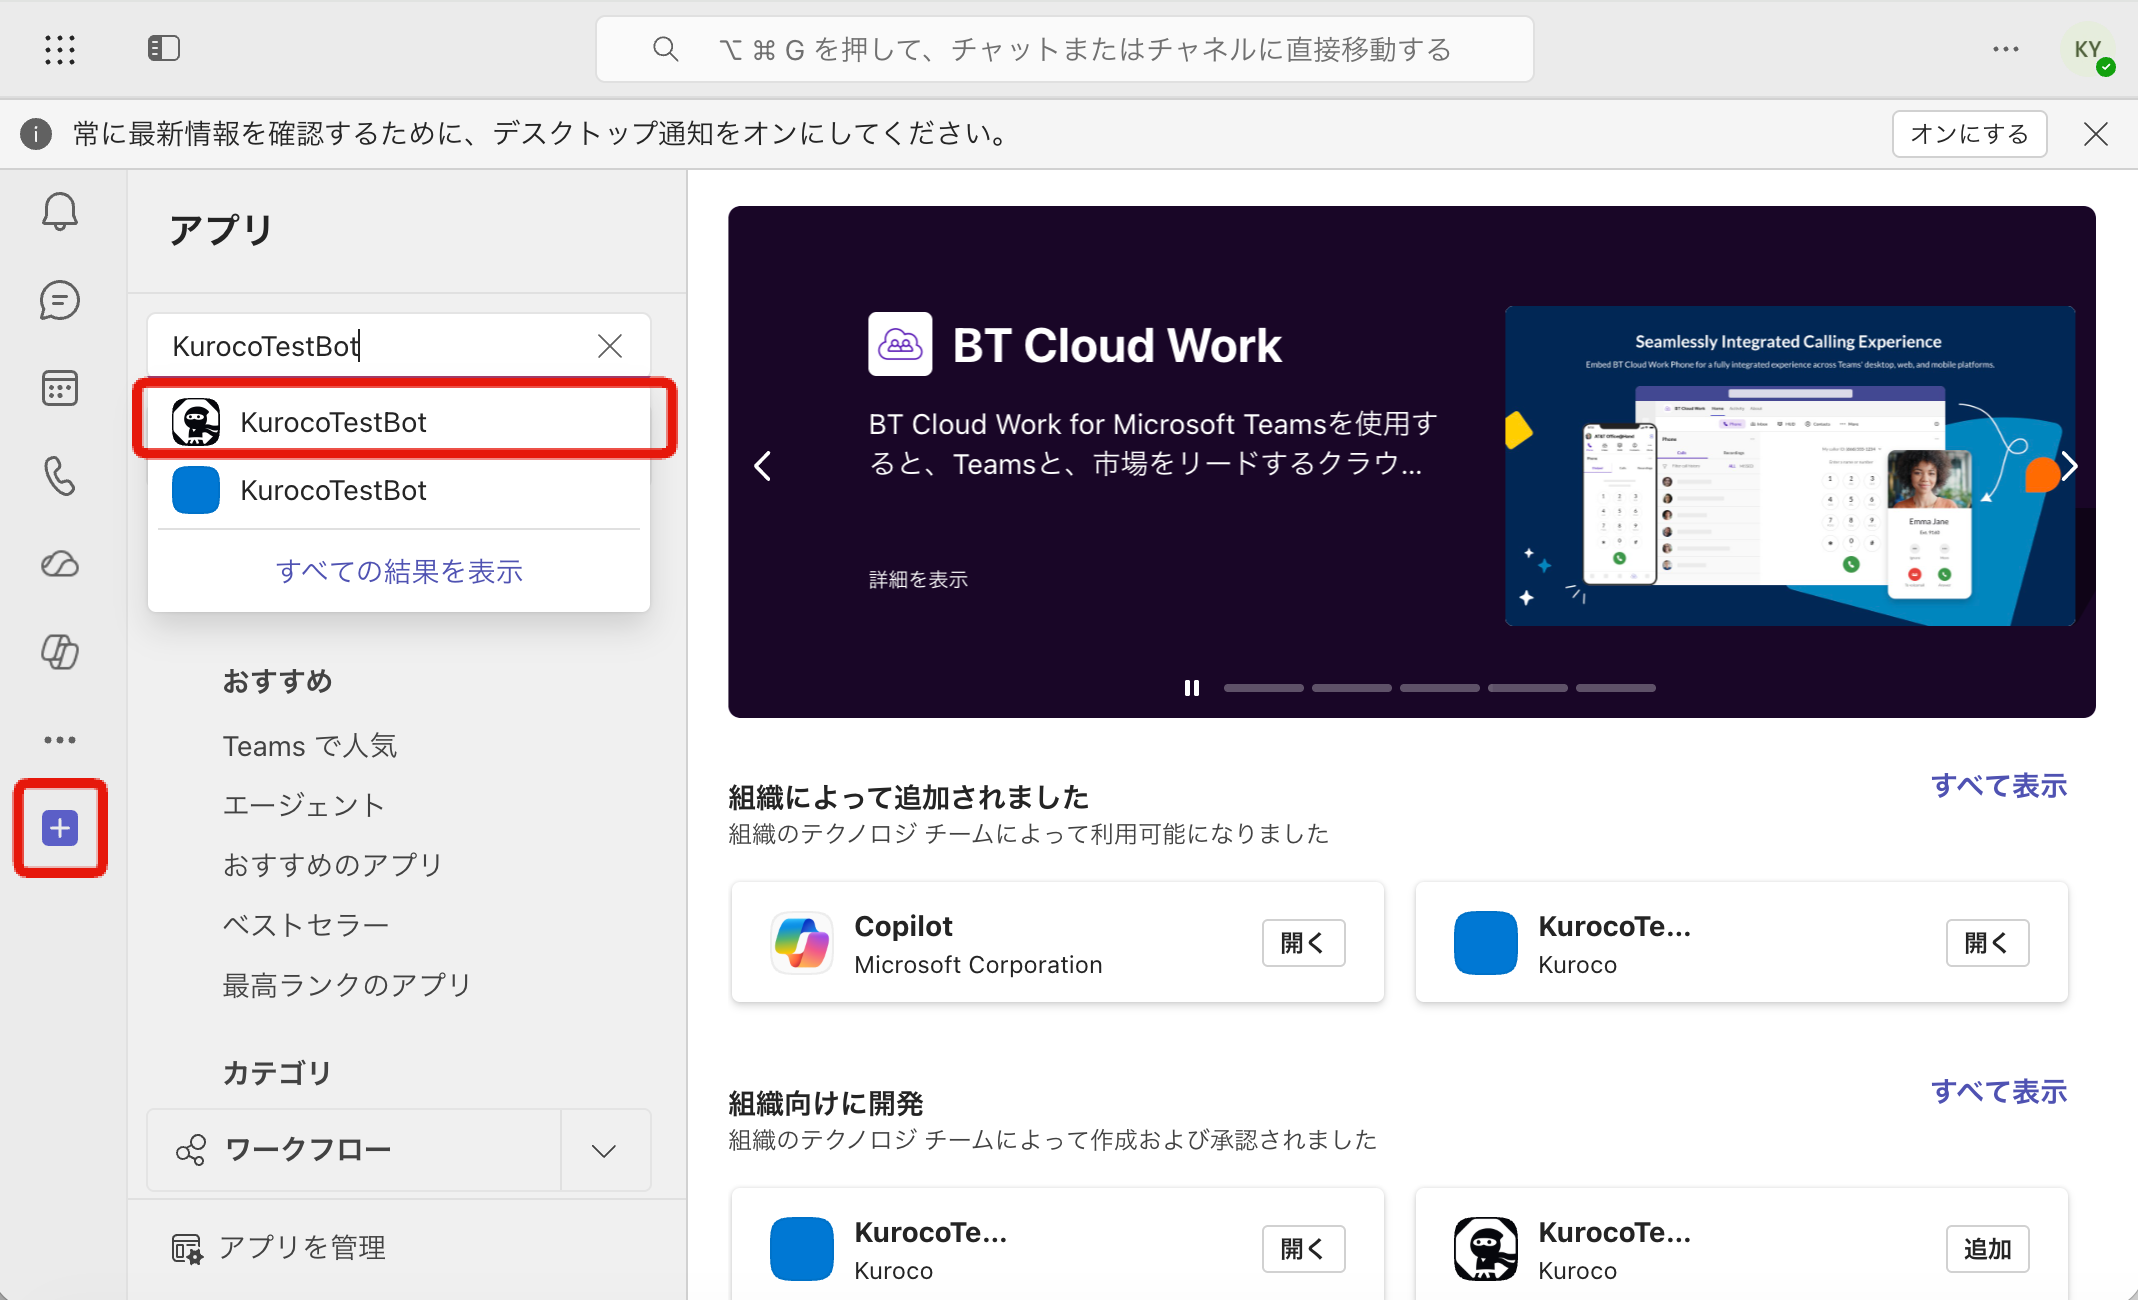
Task: Open Copilot app with 開く button
Action: [x=1303, y=943]
